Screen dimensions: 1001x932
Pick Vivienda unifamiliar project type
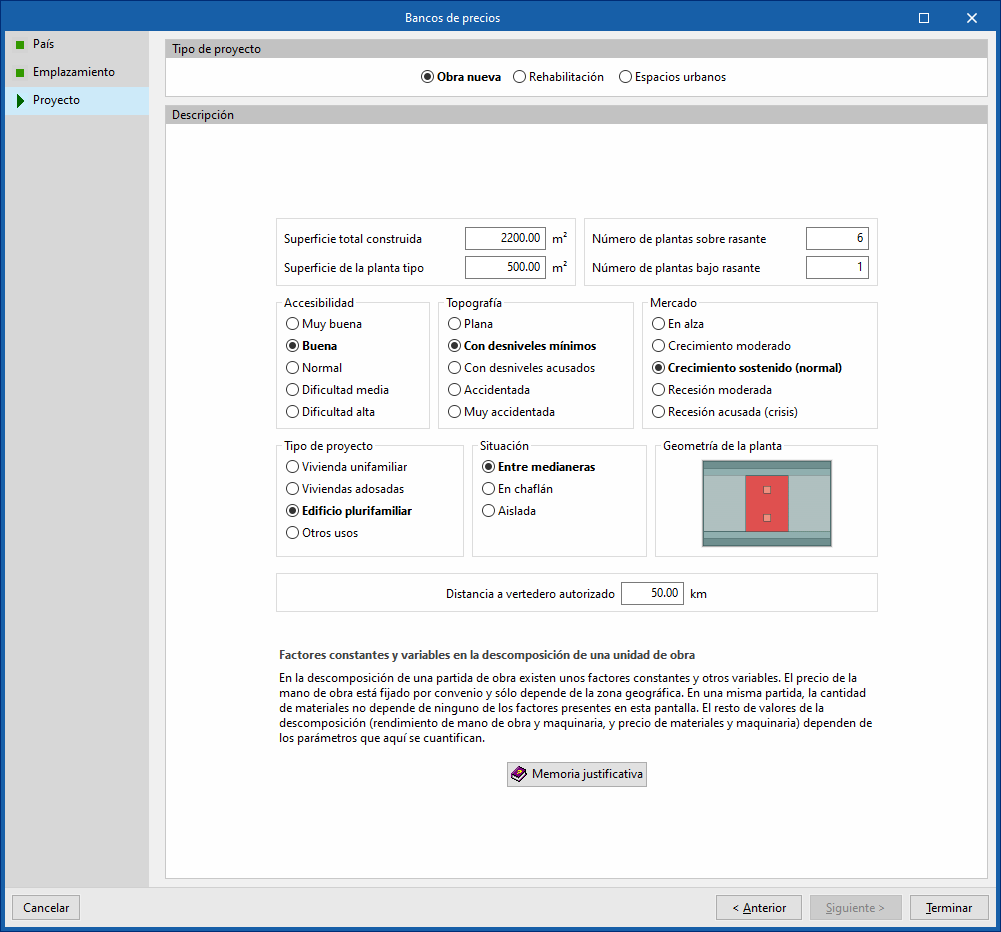click(347, 467)
